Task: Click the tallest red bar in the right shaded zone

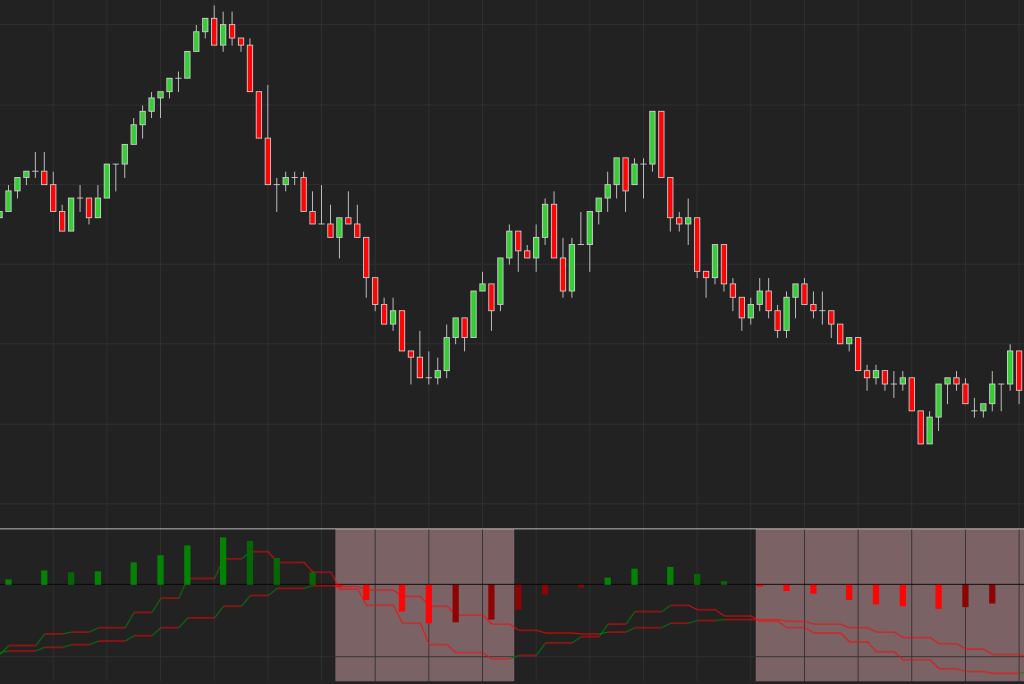Action: (x=938, y=596)
